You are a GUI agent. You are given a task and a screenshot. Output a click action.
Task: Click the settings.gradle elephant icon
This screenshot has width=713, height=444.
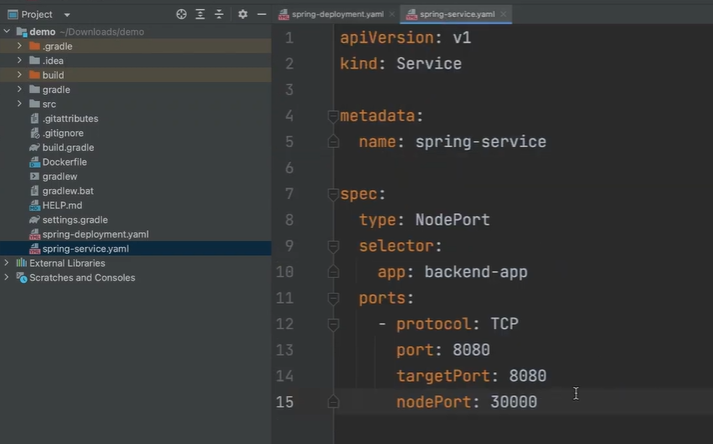(x=35, y=220)
